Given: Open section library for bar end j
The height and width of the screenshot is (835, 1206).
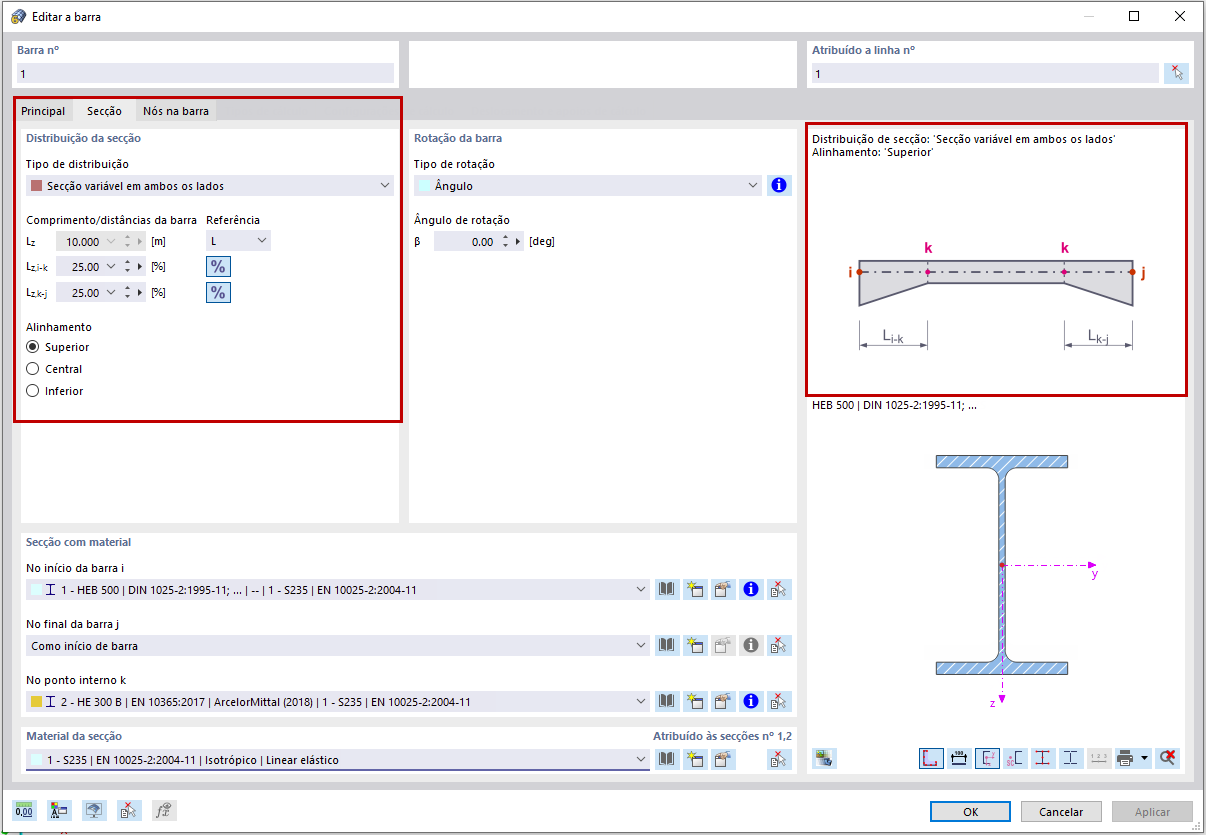Looking at the screenshot, I should pos(667,646).
